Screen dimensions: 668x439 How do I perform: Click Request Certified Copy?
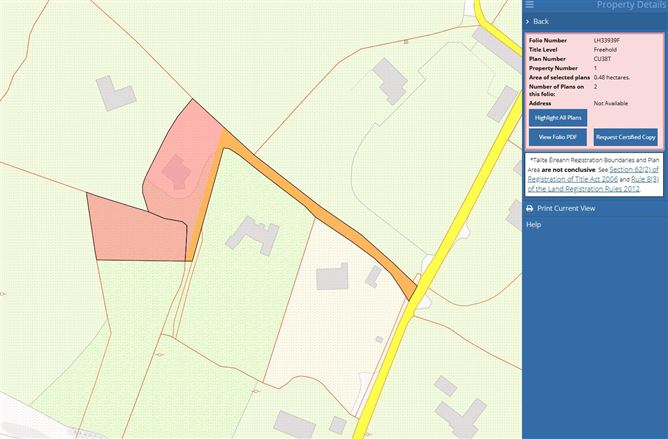click(x=625, y=136)
